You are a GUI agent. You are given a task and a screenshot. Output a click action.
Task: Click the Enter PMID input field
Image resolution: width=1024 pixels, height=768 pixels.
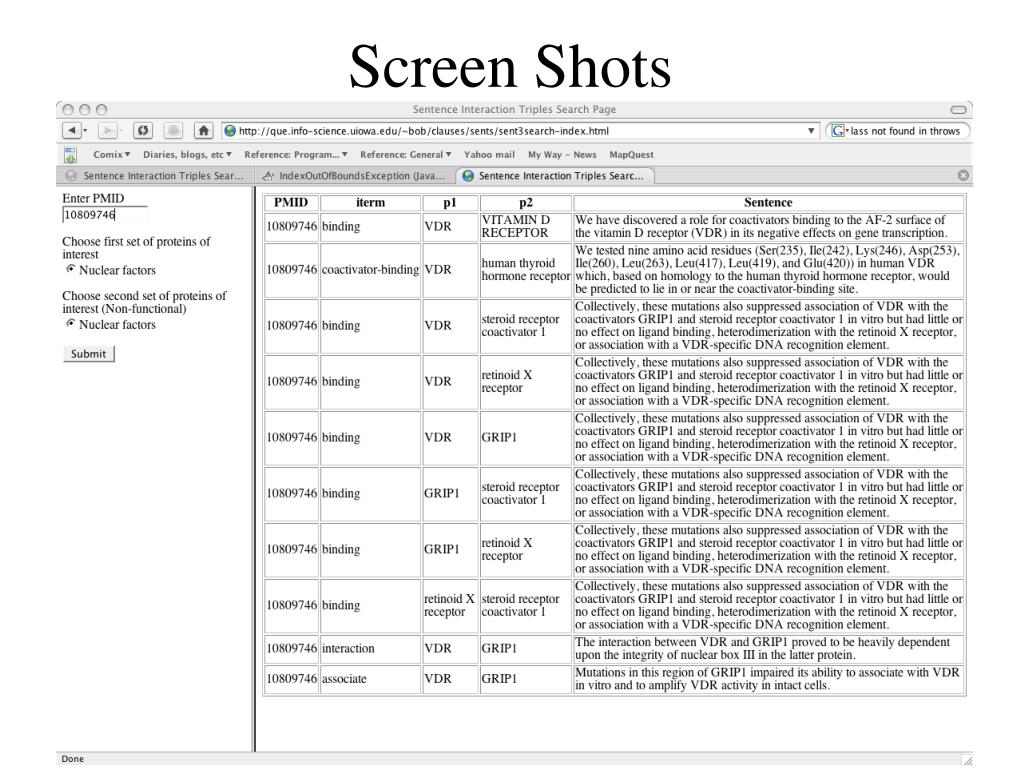click(x=104, y=215)
